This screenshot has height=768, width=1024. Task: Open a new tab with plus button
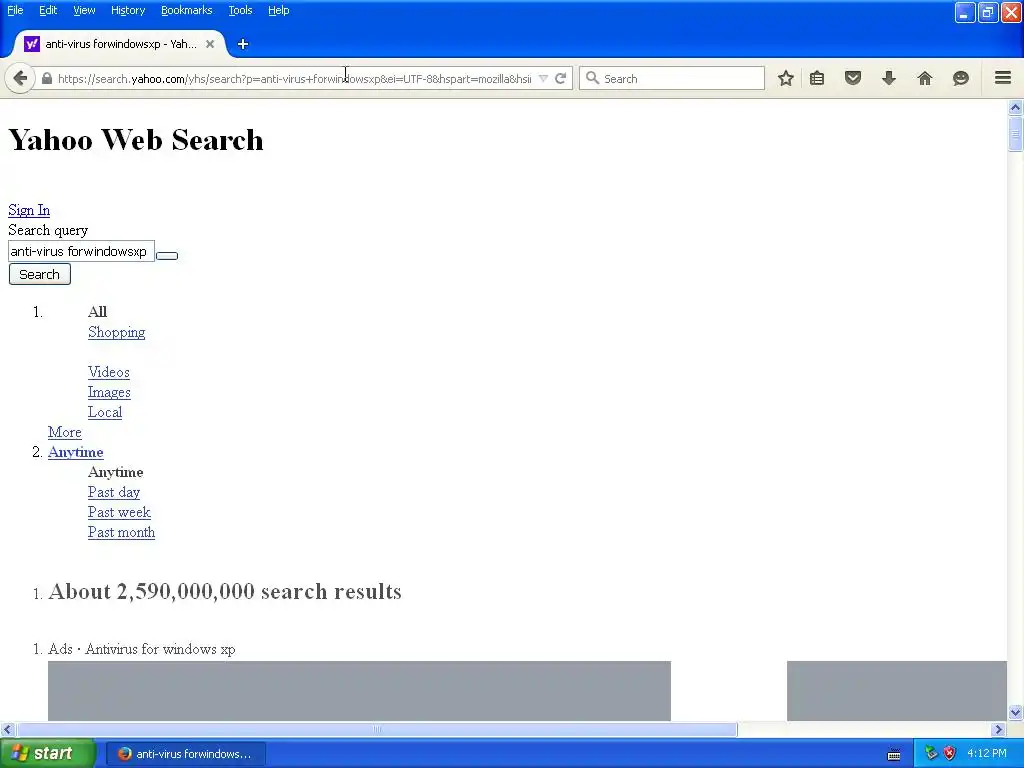(243, 44)
